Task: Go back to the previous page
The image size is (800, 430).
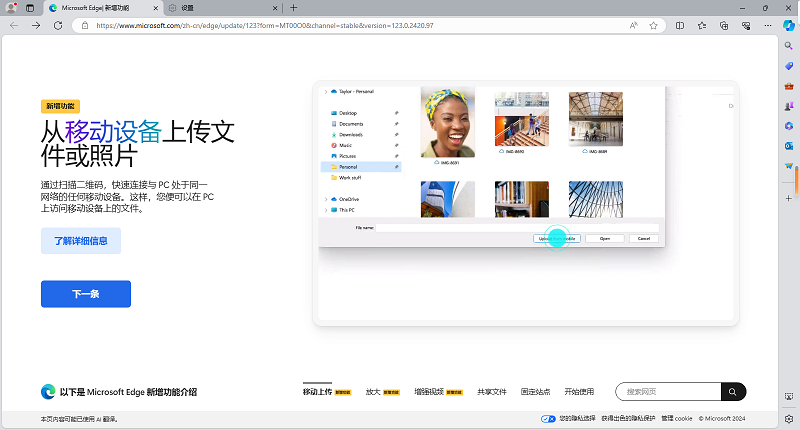Action: [x=14, y=26]
